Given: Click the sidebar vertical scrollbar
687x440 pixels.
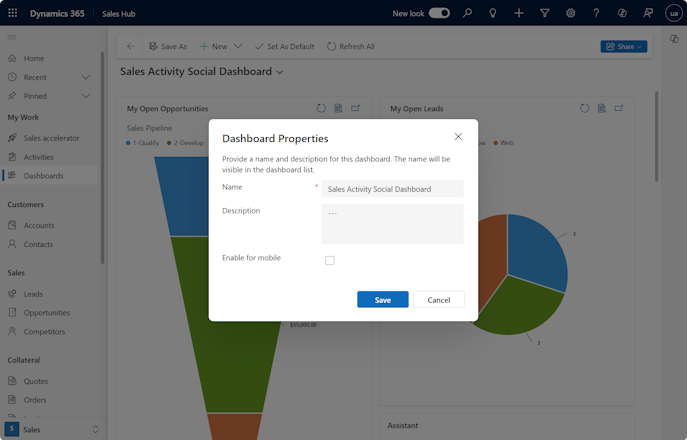Looking at the screenshot, I should click(103, 158).
